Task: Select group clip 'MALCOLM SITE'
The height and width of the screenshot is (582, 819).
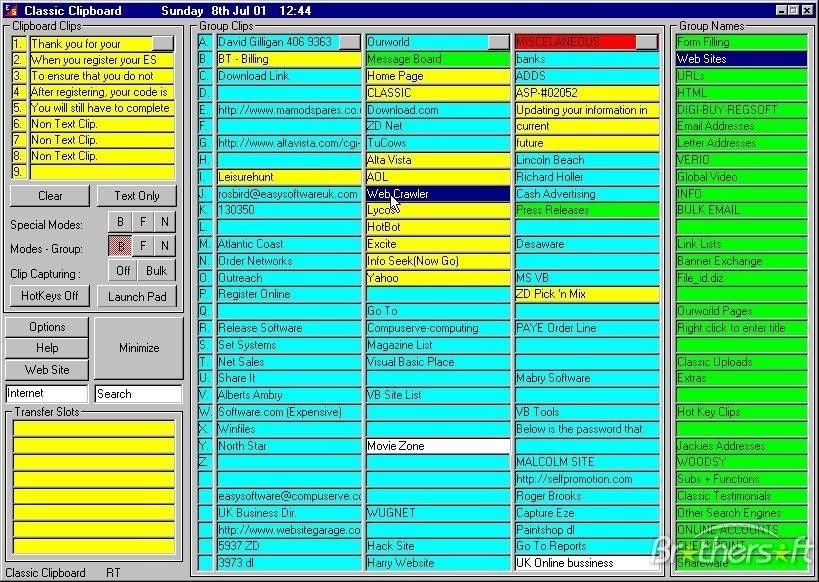Action: pyautogui.click(x=587, y=462)
